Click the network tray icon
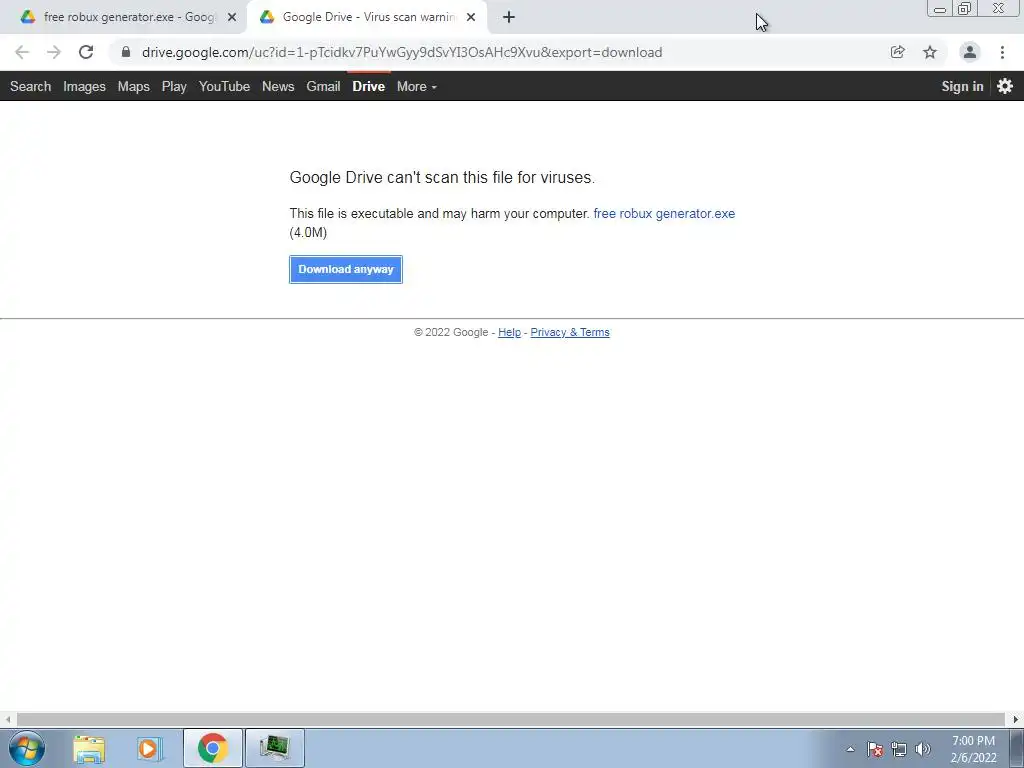 [899, 749]
